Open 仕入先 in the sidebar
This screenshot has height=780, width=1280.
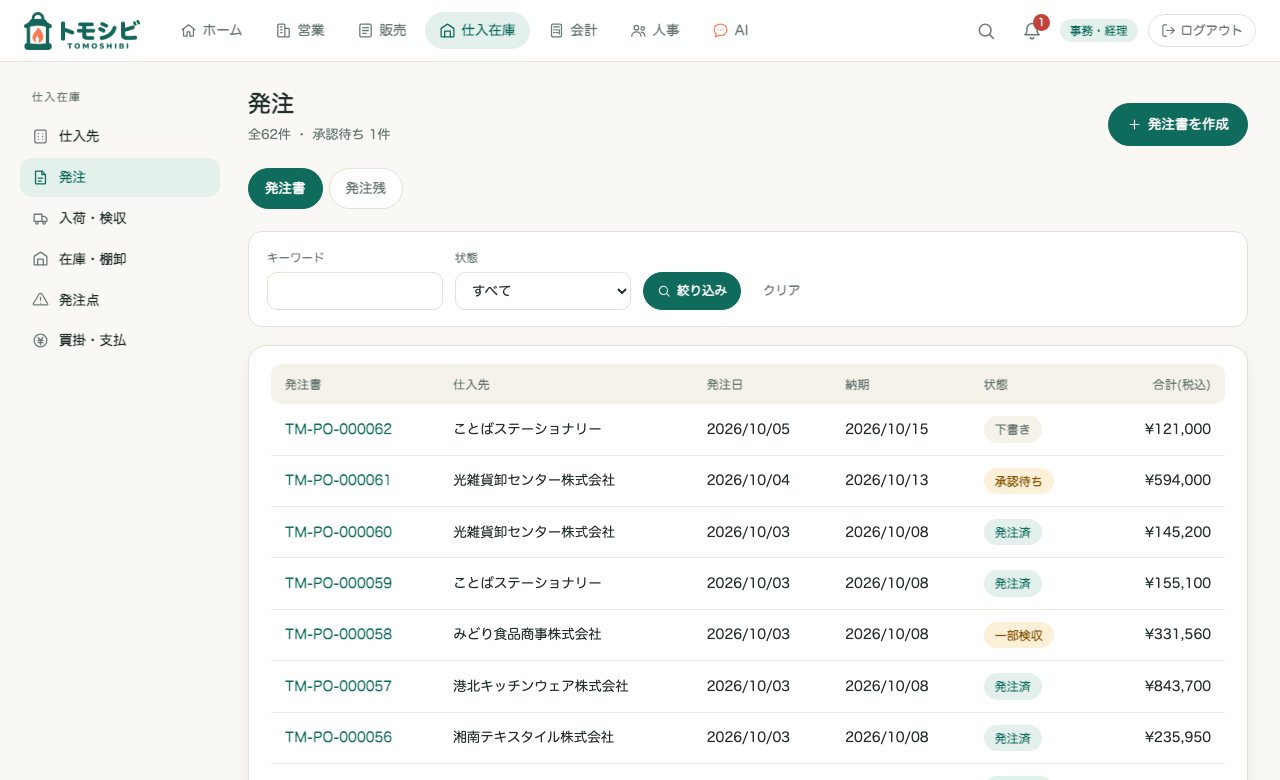120,136
